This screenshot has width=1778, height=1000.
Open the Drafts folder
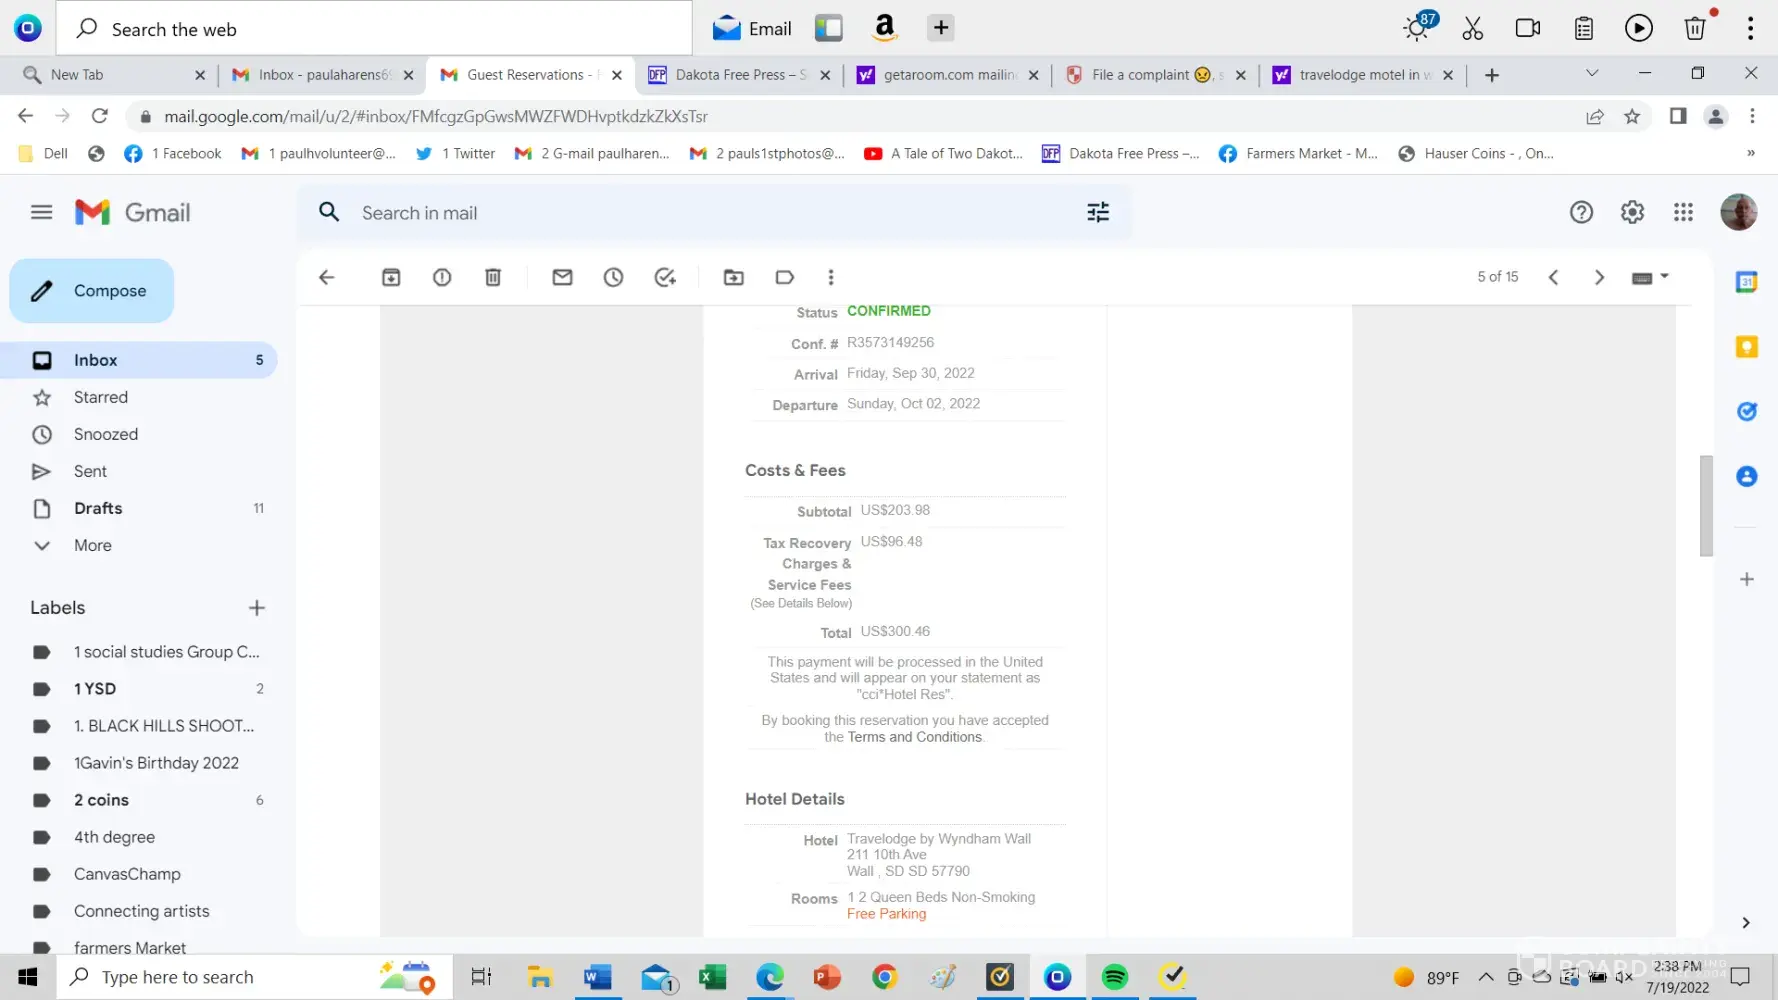(x=98, y=508)
